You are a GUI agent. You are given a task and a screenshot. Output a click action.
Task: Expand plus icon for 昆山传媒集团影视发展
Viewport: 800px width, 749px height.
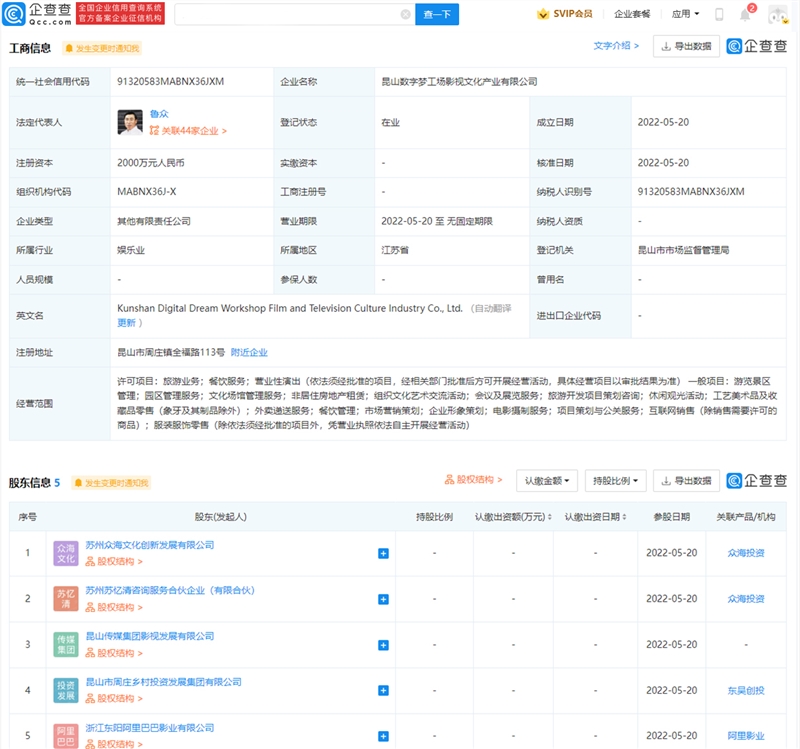coord(383,645)
